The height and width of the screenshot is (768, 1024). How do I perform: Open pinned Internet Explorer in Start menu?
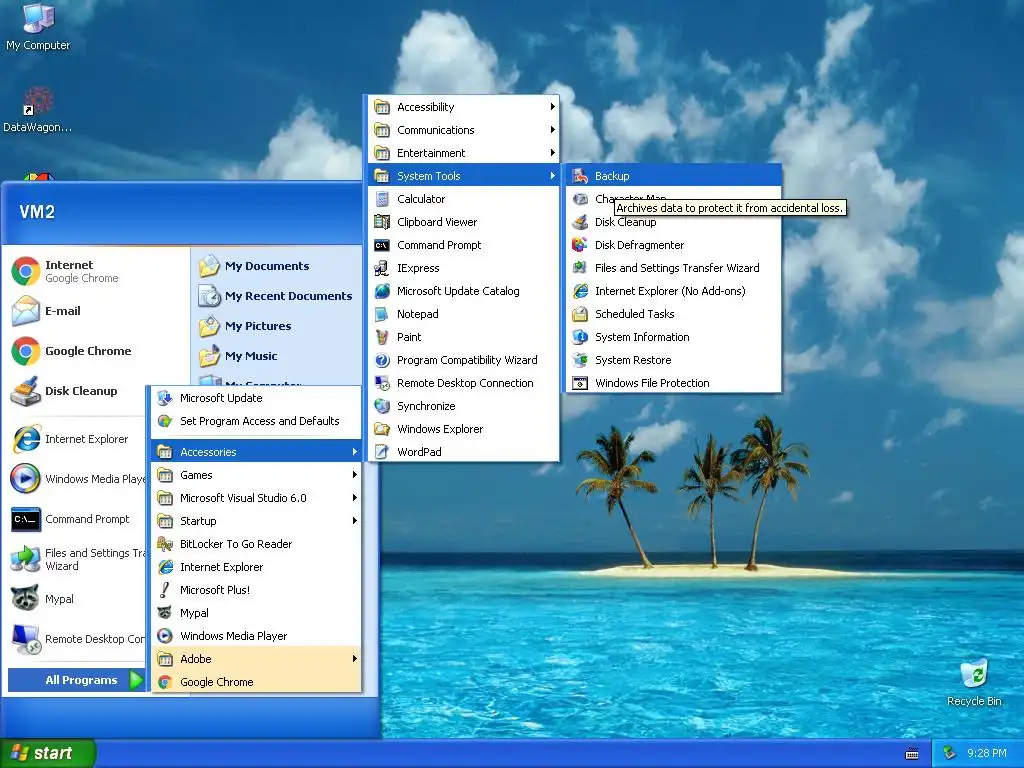(x=77, y=439)
